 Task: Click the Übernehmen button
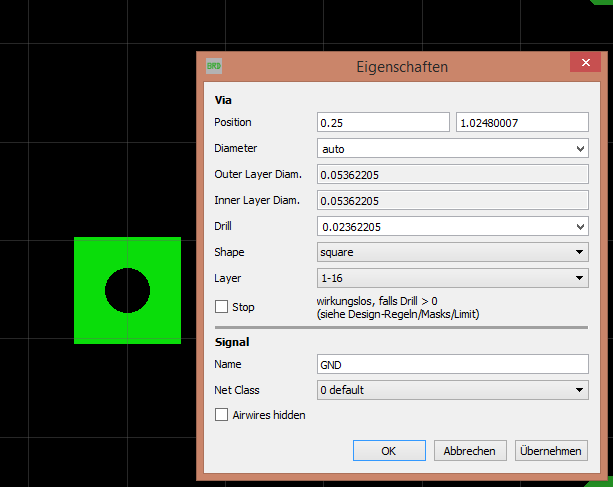(551, 451)
